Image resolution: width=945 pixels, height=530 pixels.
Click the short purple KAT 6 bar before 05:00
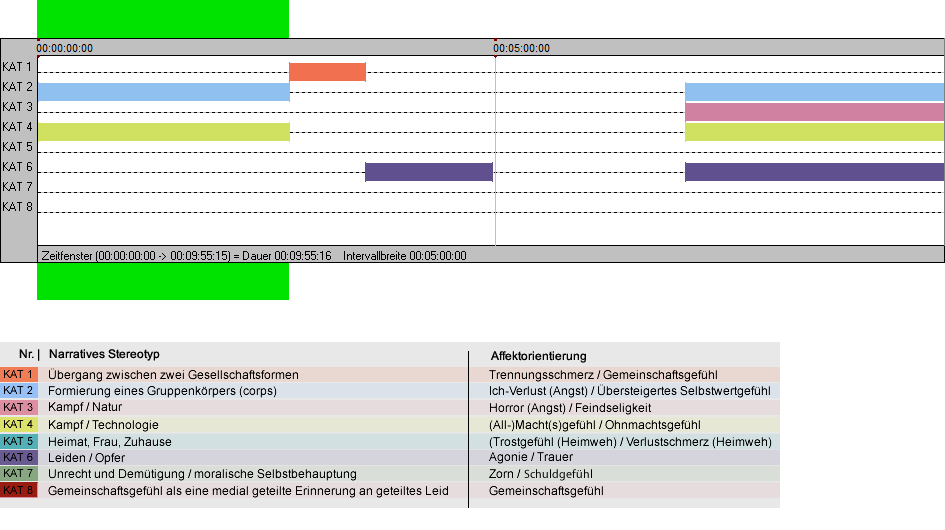[429, 172]
